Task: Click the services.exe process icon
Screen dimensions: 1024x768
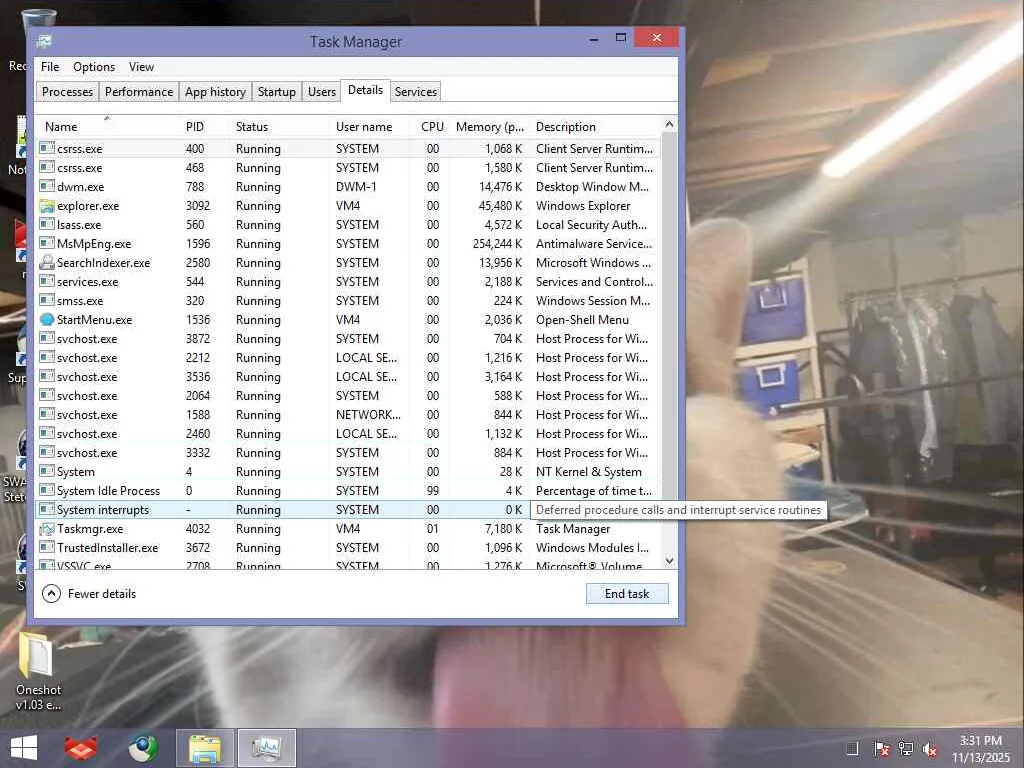Action: pos(46,281)
